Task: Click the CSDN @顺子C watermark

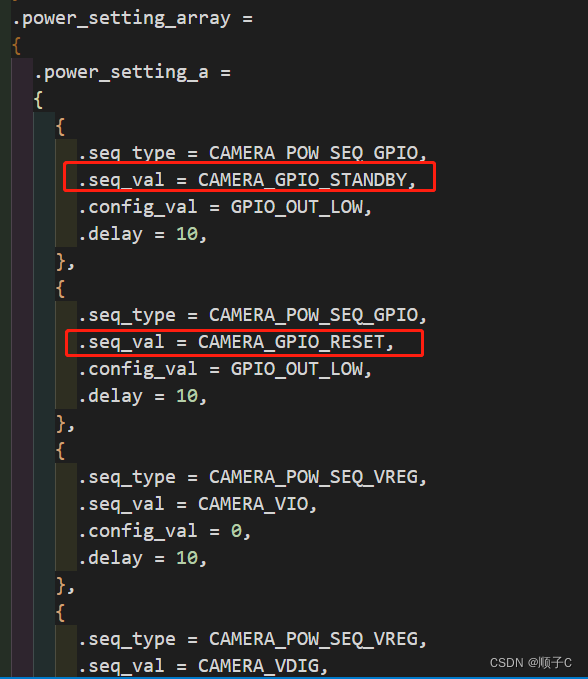Action: 530,663
